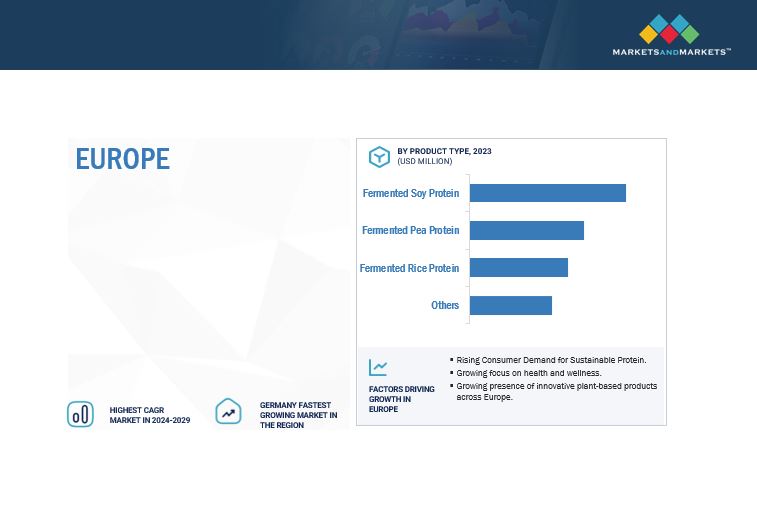This screenshot has height=530, width=757.
Task: Click the MarketsandMarkets diamond logo icon
Action: click(669, 28)
